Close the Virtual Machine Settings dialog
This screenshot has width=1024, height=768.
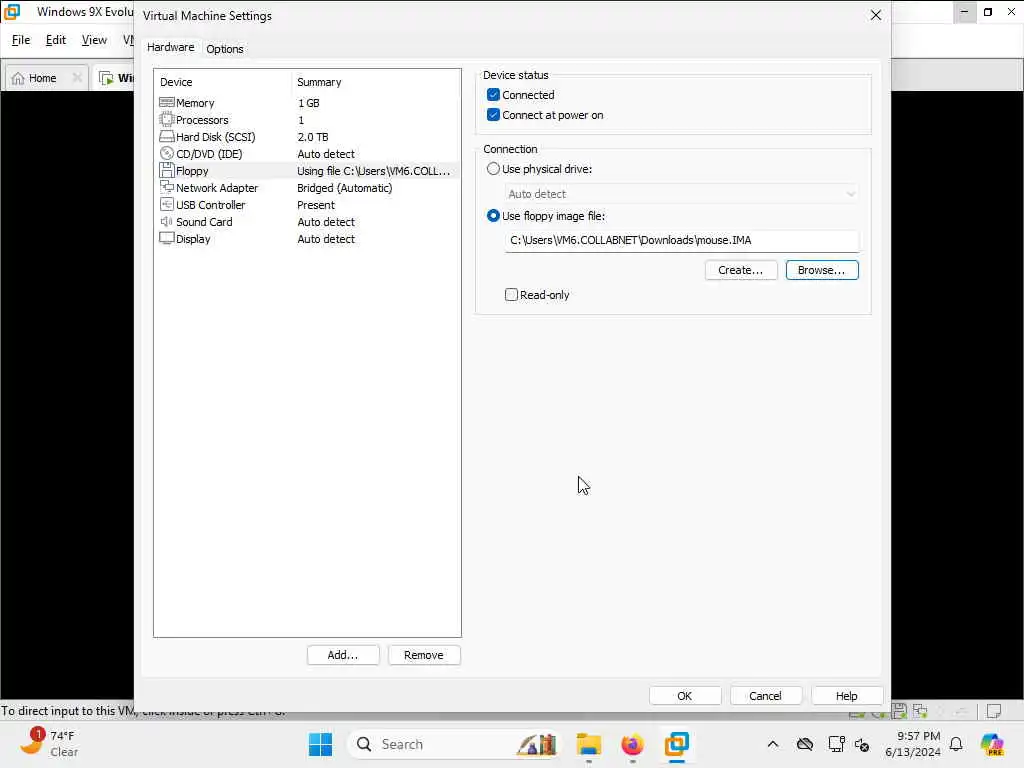[x=876, y=15]
